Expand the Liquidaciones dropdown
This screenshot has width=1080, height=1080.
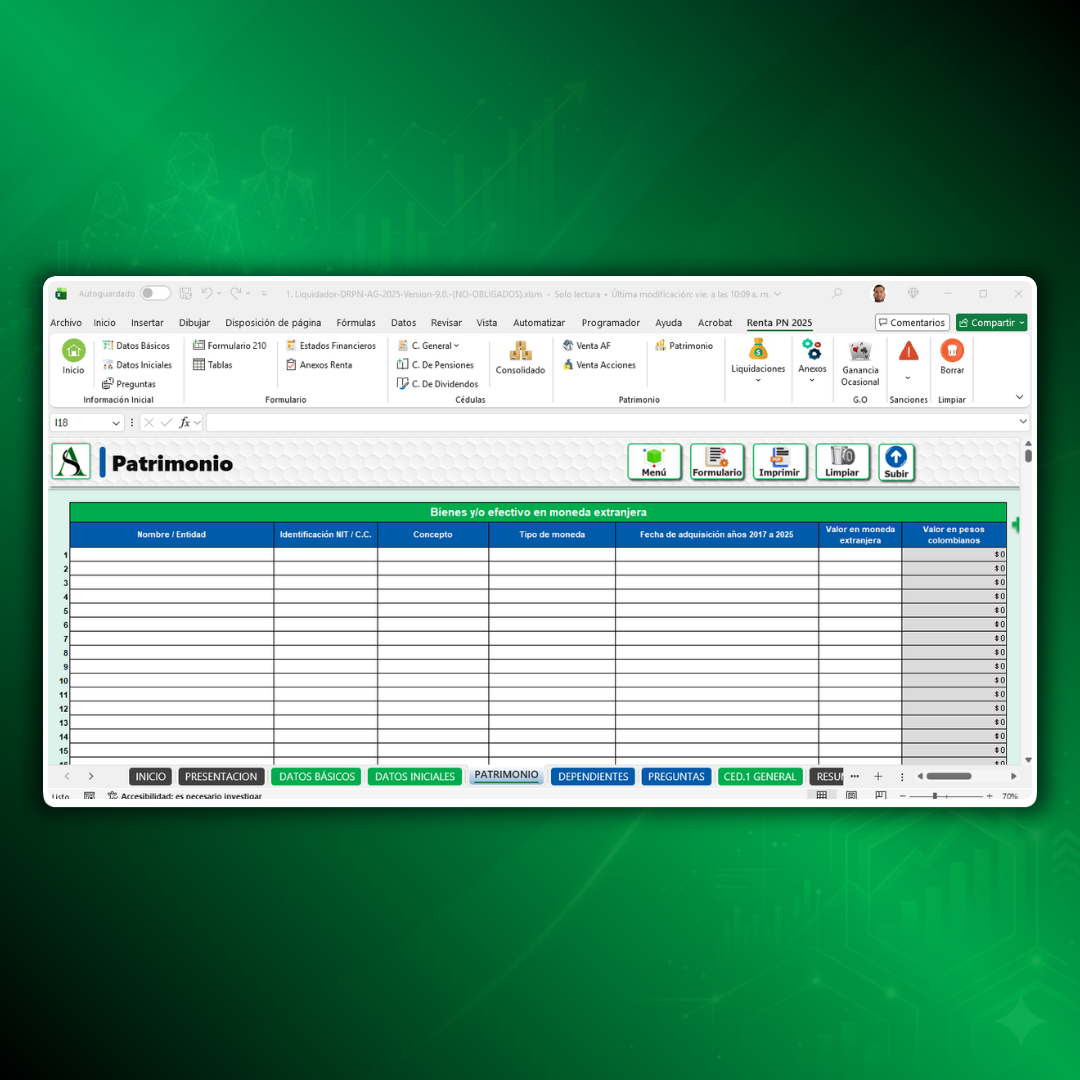(758, 380)
